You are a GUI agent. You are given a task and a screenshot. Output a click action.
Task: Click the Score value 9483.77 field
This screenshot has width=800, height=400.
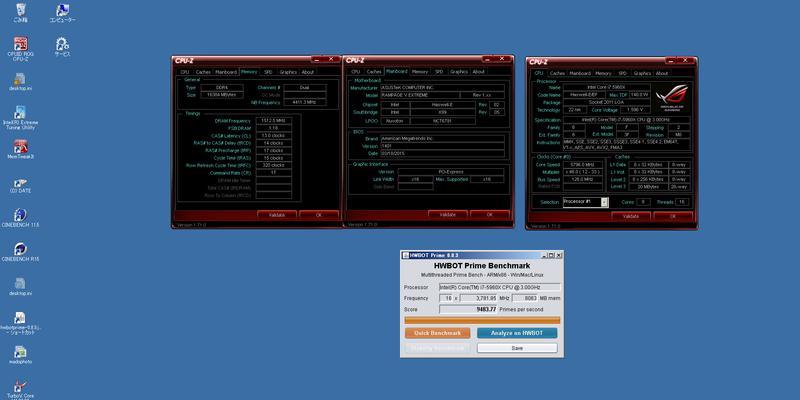(x=468, y=309)
